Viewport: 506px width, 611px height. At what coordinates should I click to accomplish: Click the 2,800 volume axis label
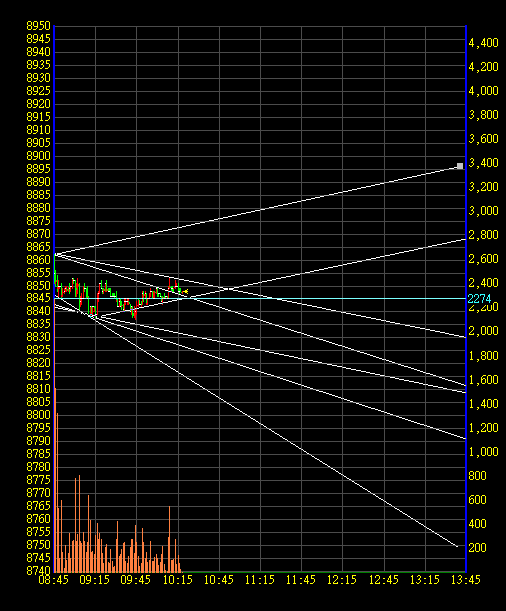pyautogui.click(x=483, y=235)
